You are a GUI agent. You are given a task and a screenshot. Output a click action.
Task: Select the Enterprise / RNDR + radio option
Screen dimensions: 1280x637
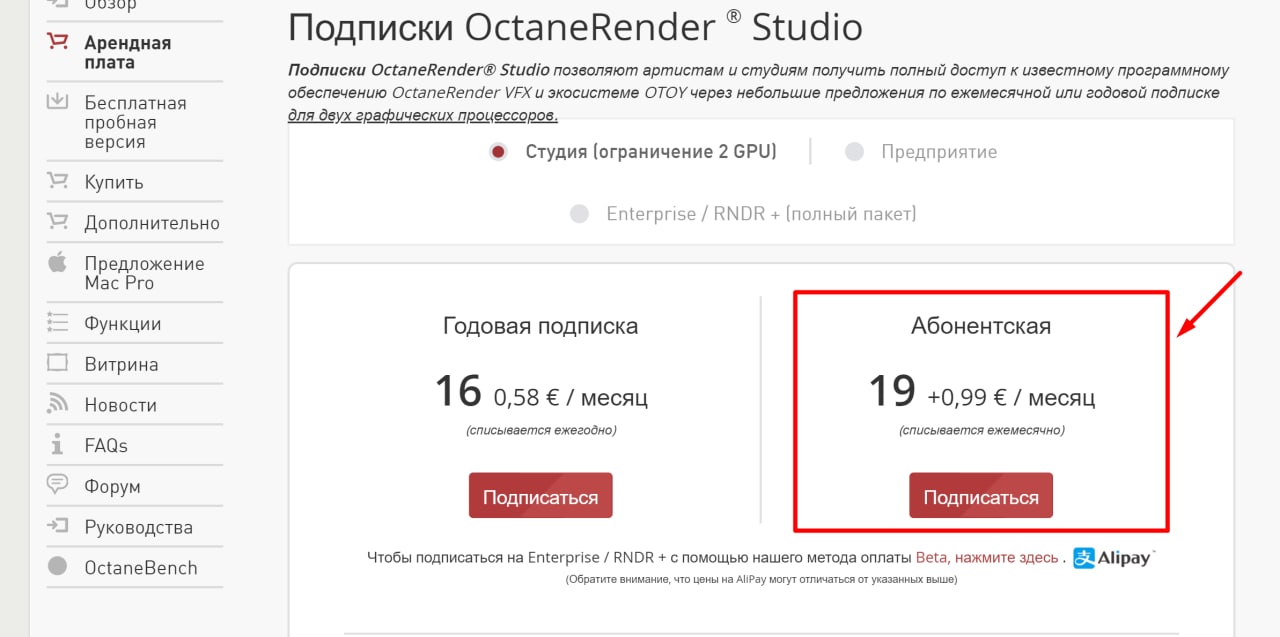coord(579,214)
